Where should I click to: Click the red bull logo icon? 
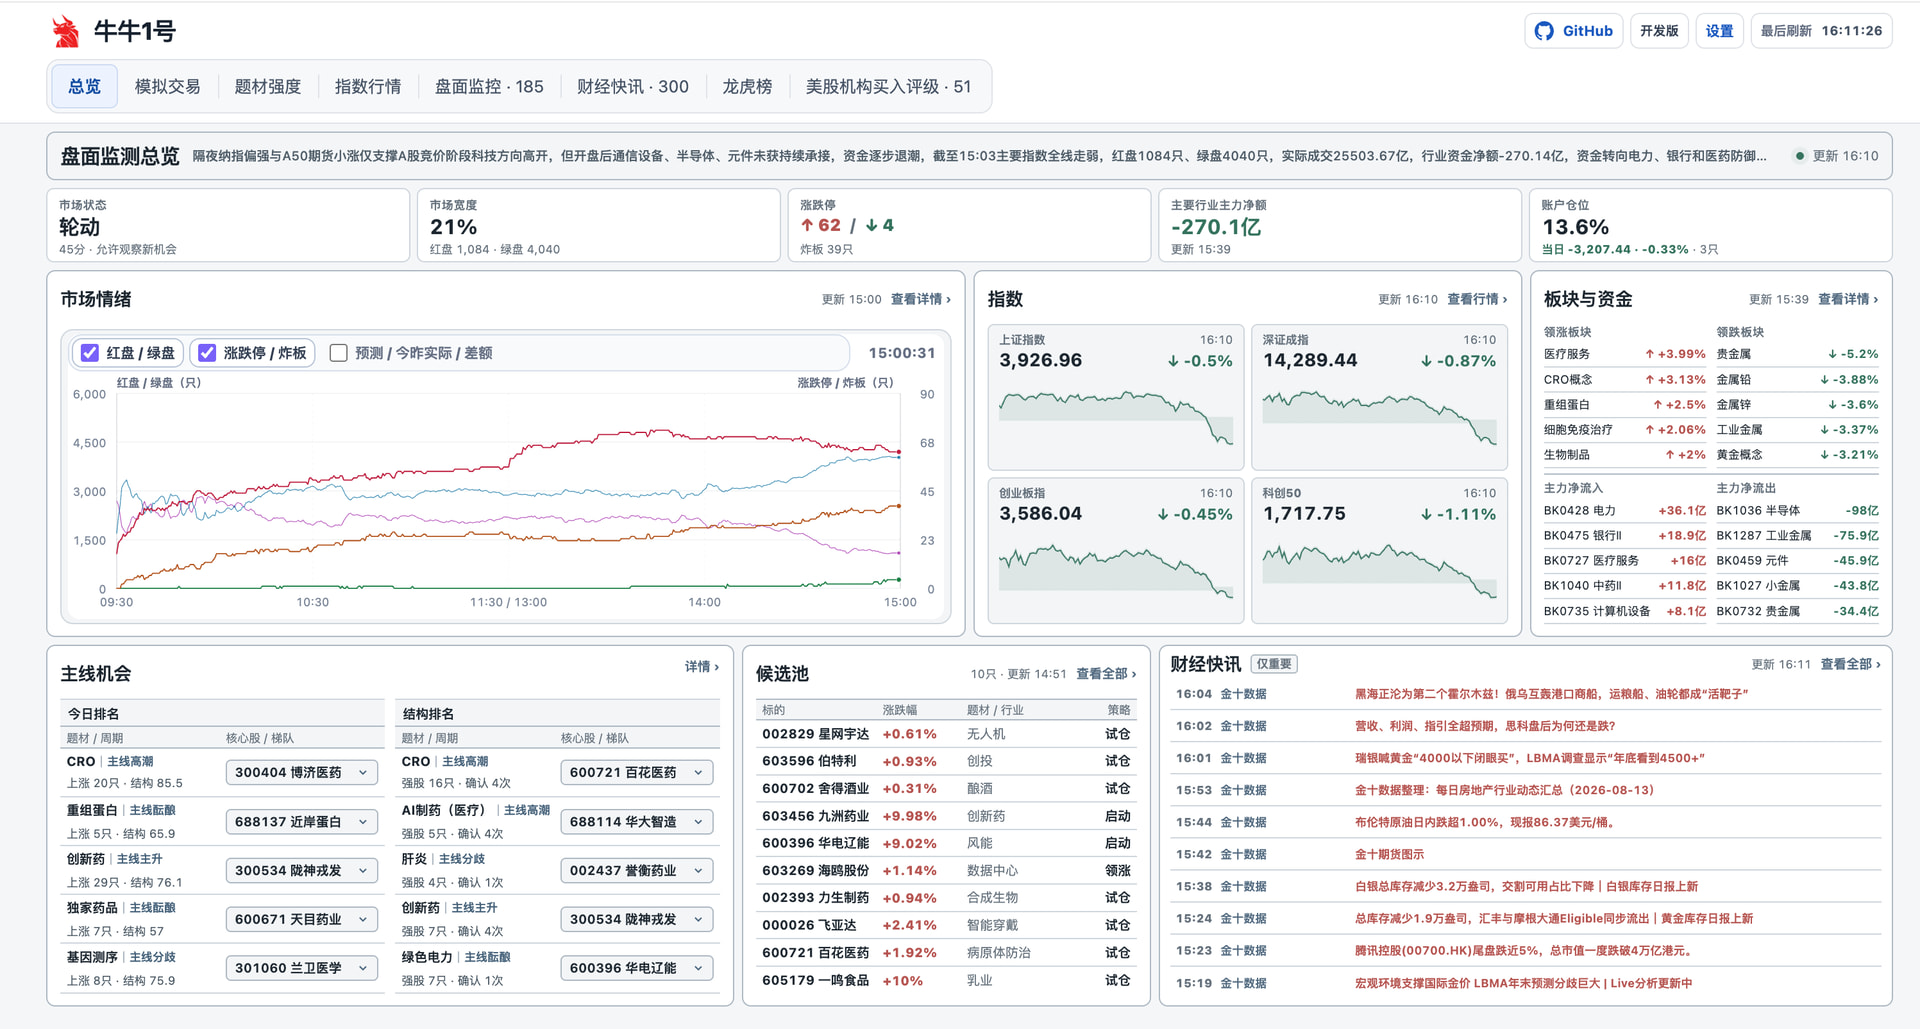(66, 31)
